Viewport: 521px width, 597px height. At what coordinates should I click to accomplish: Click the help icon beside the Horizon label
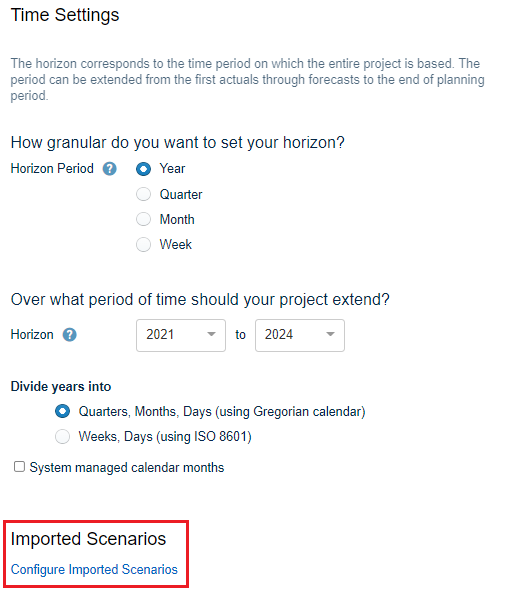pyautogui.click(x=70, y=335)
